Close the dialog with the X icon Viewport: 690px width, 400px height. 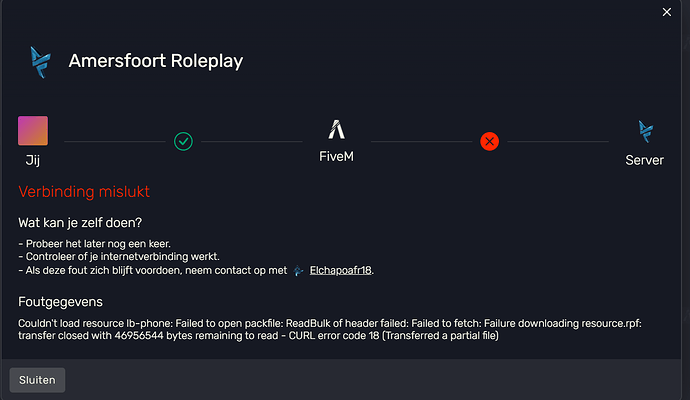(x=667, y=12)
